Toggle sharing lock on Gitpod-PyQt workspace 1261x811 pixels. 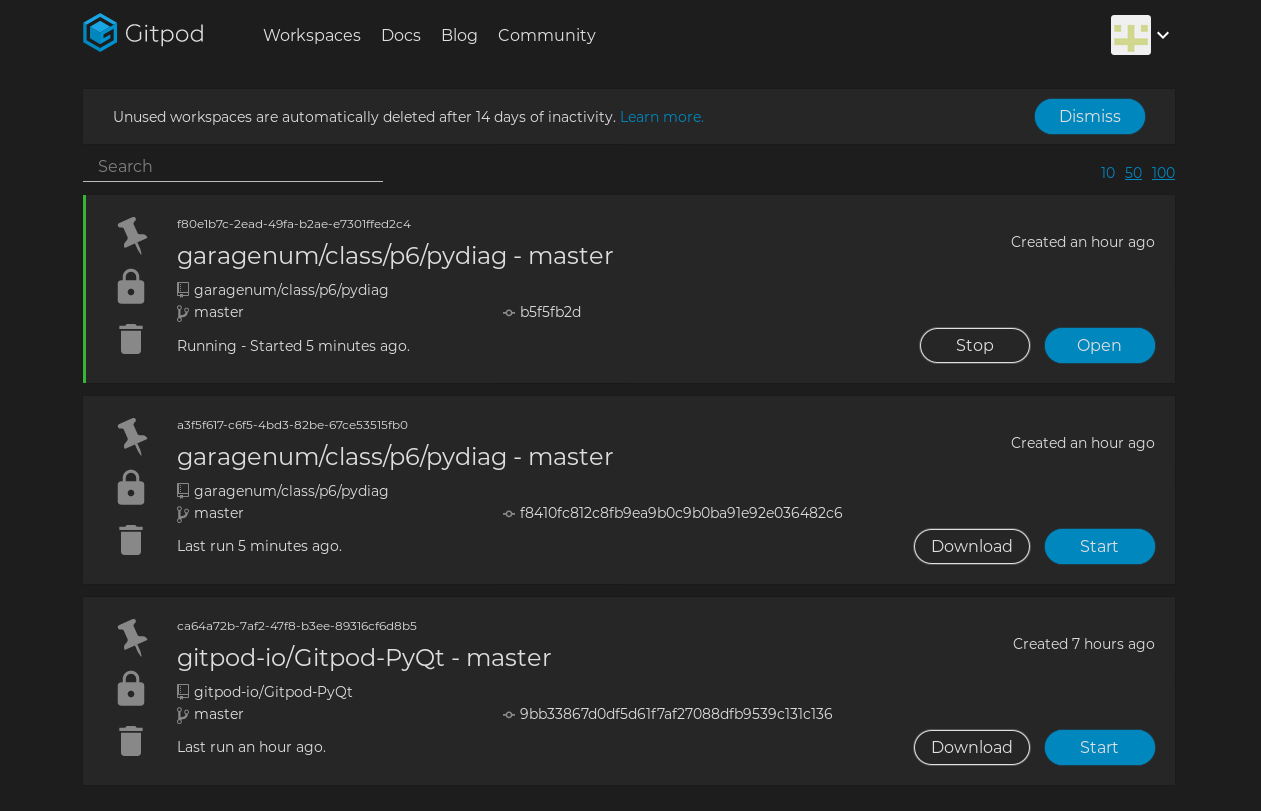[130, 688]
